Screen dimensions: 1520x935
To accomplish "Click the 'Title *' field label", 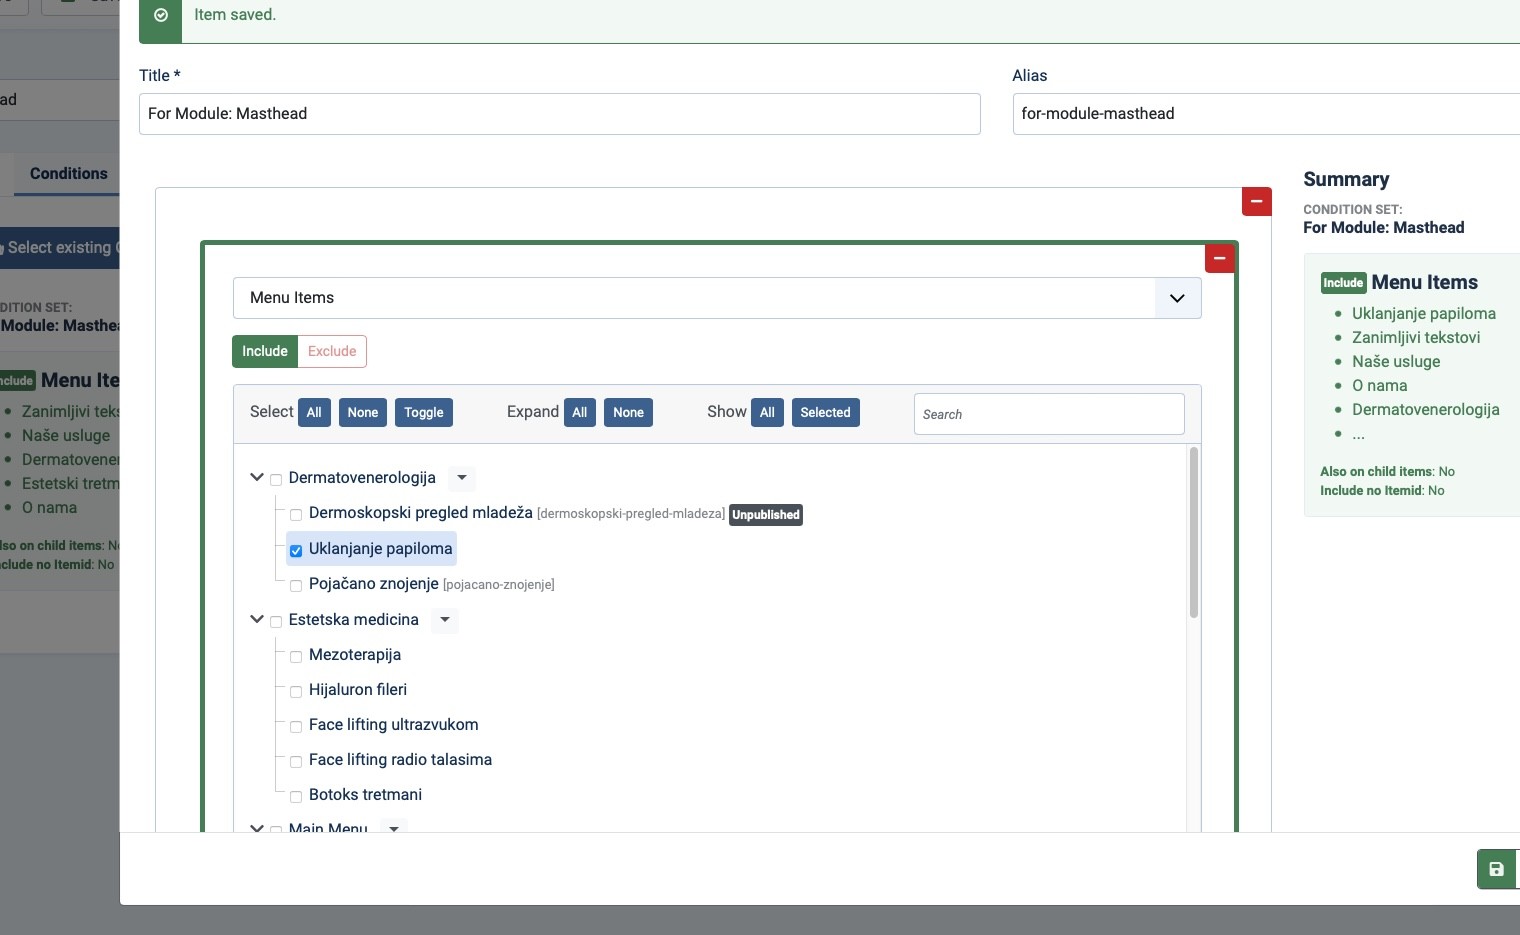I will click(x=160, y=76).
